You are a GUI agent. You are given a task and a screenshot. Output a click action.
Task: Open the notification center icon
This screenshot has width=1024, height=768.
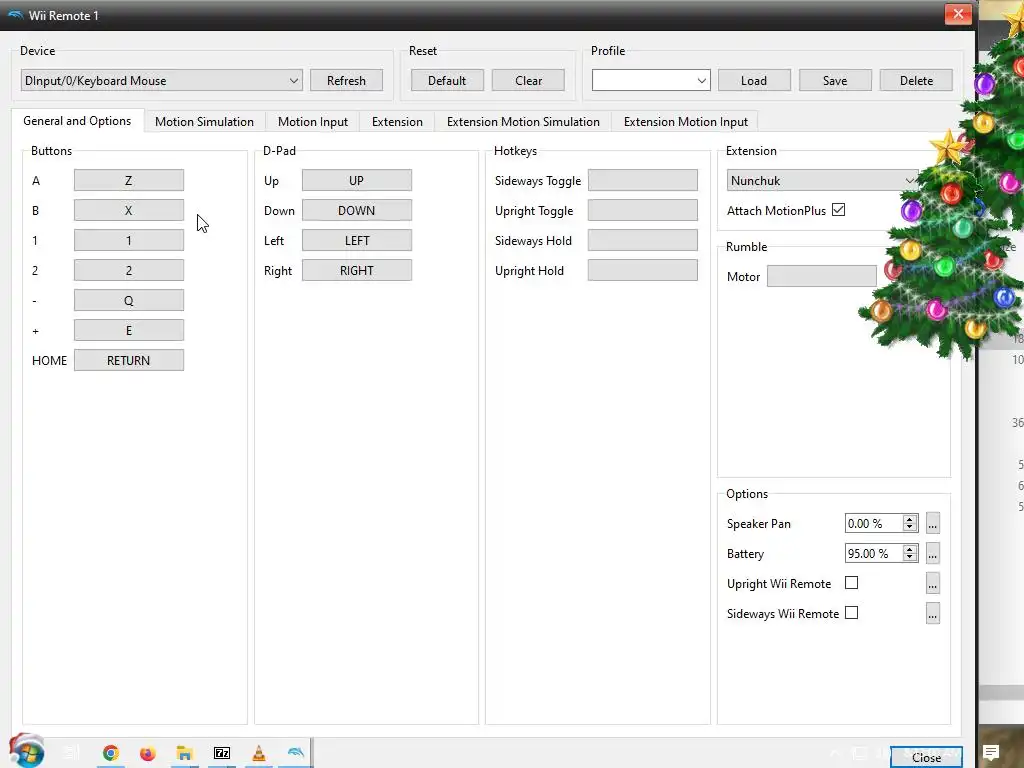[x=991, y=752]
